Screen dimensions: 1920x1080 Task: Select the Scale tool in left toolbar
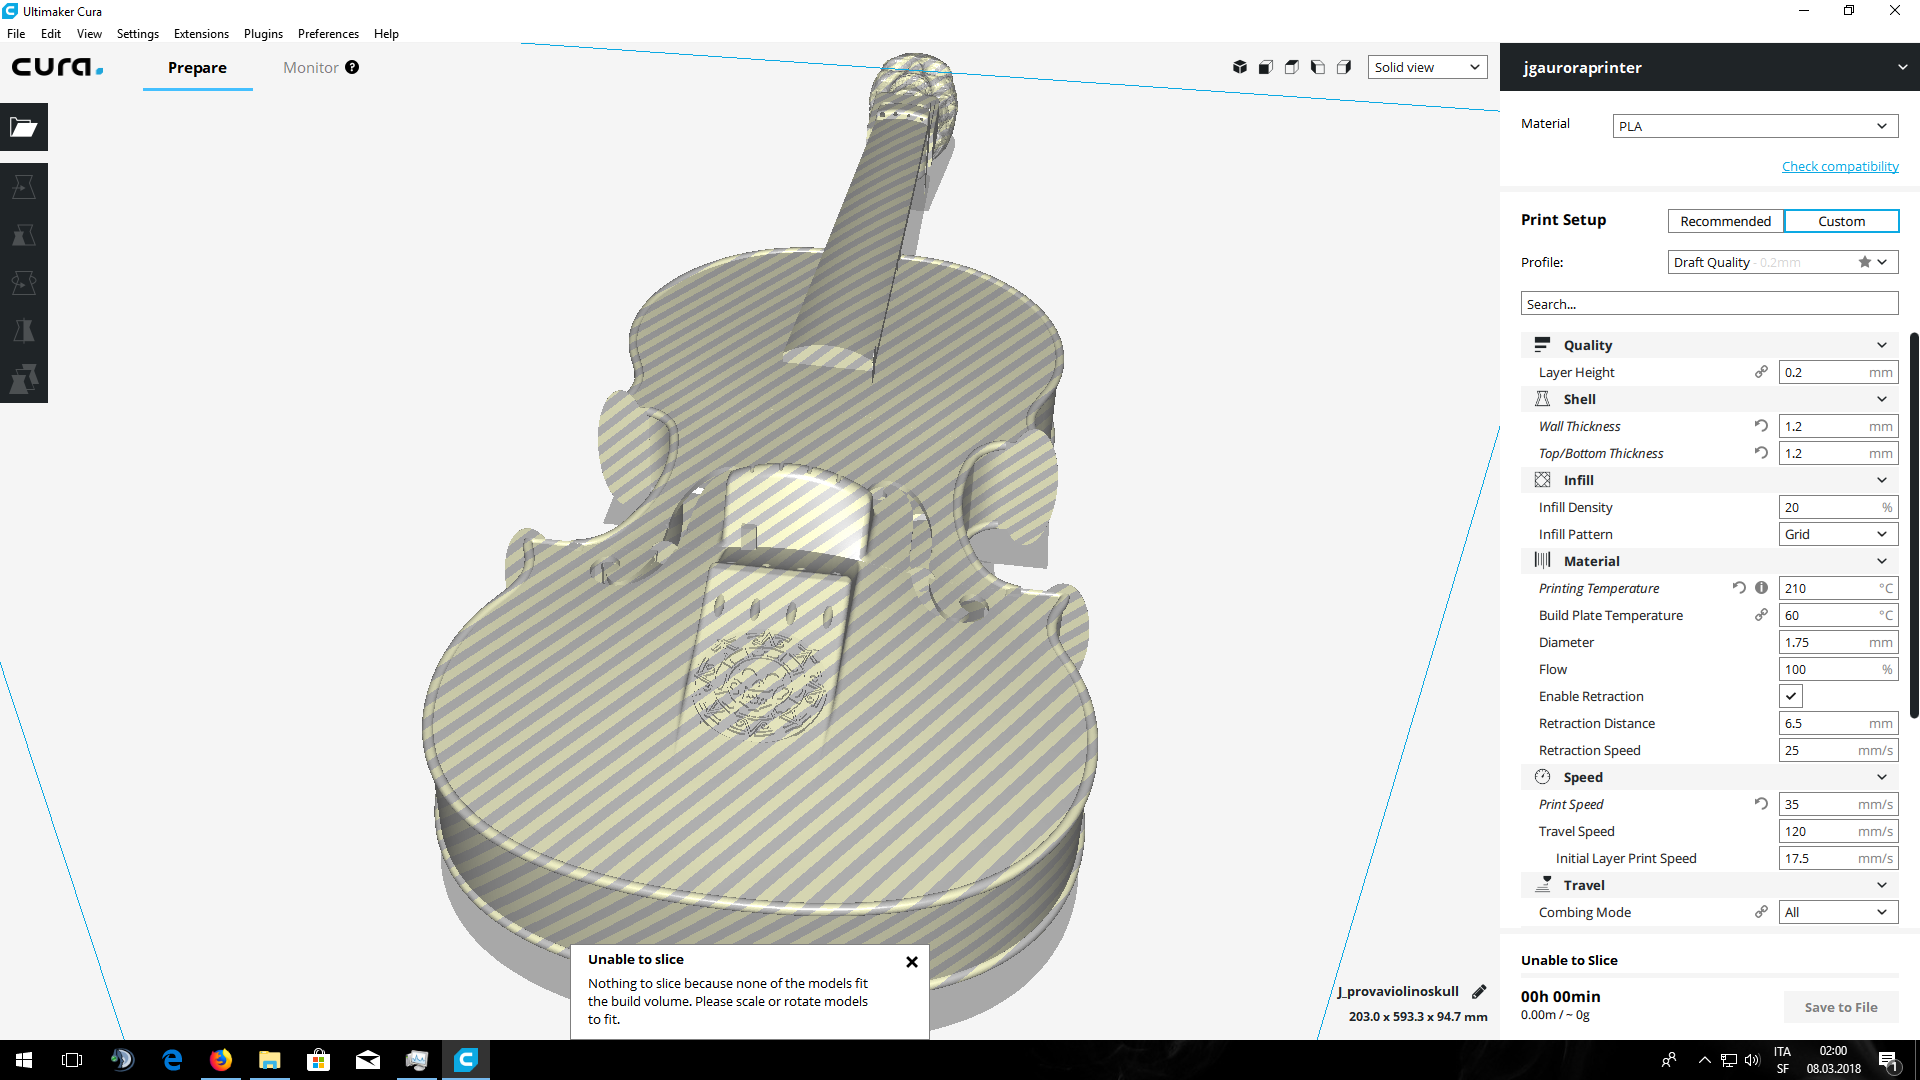[x=24, y=235]
